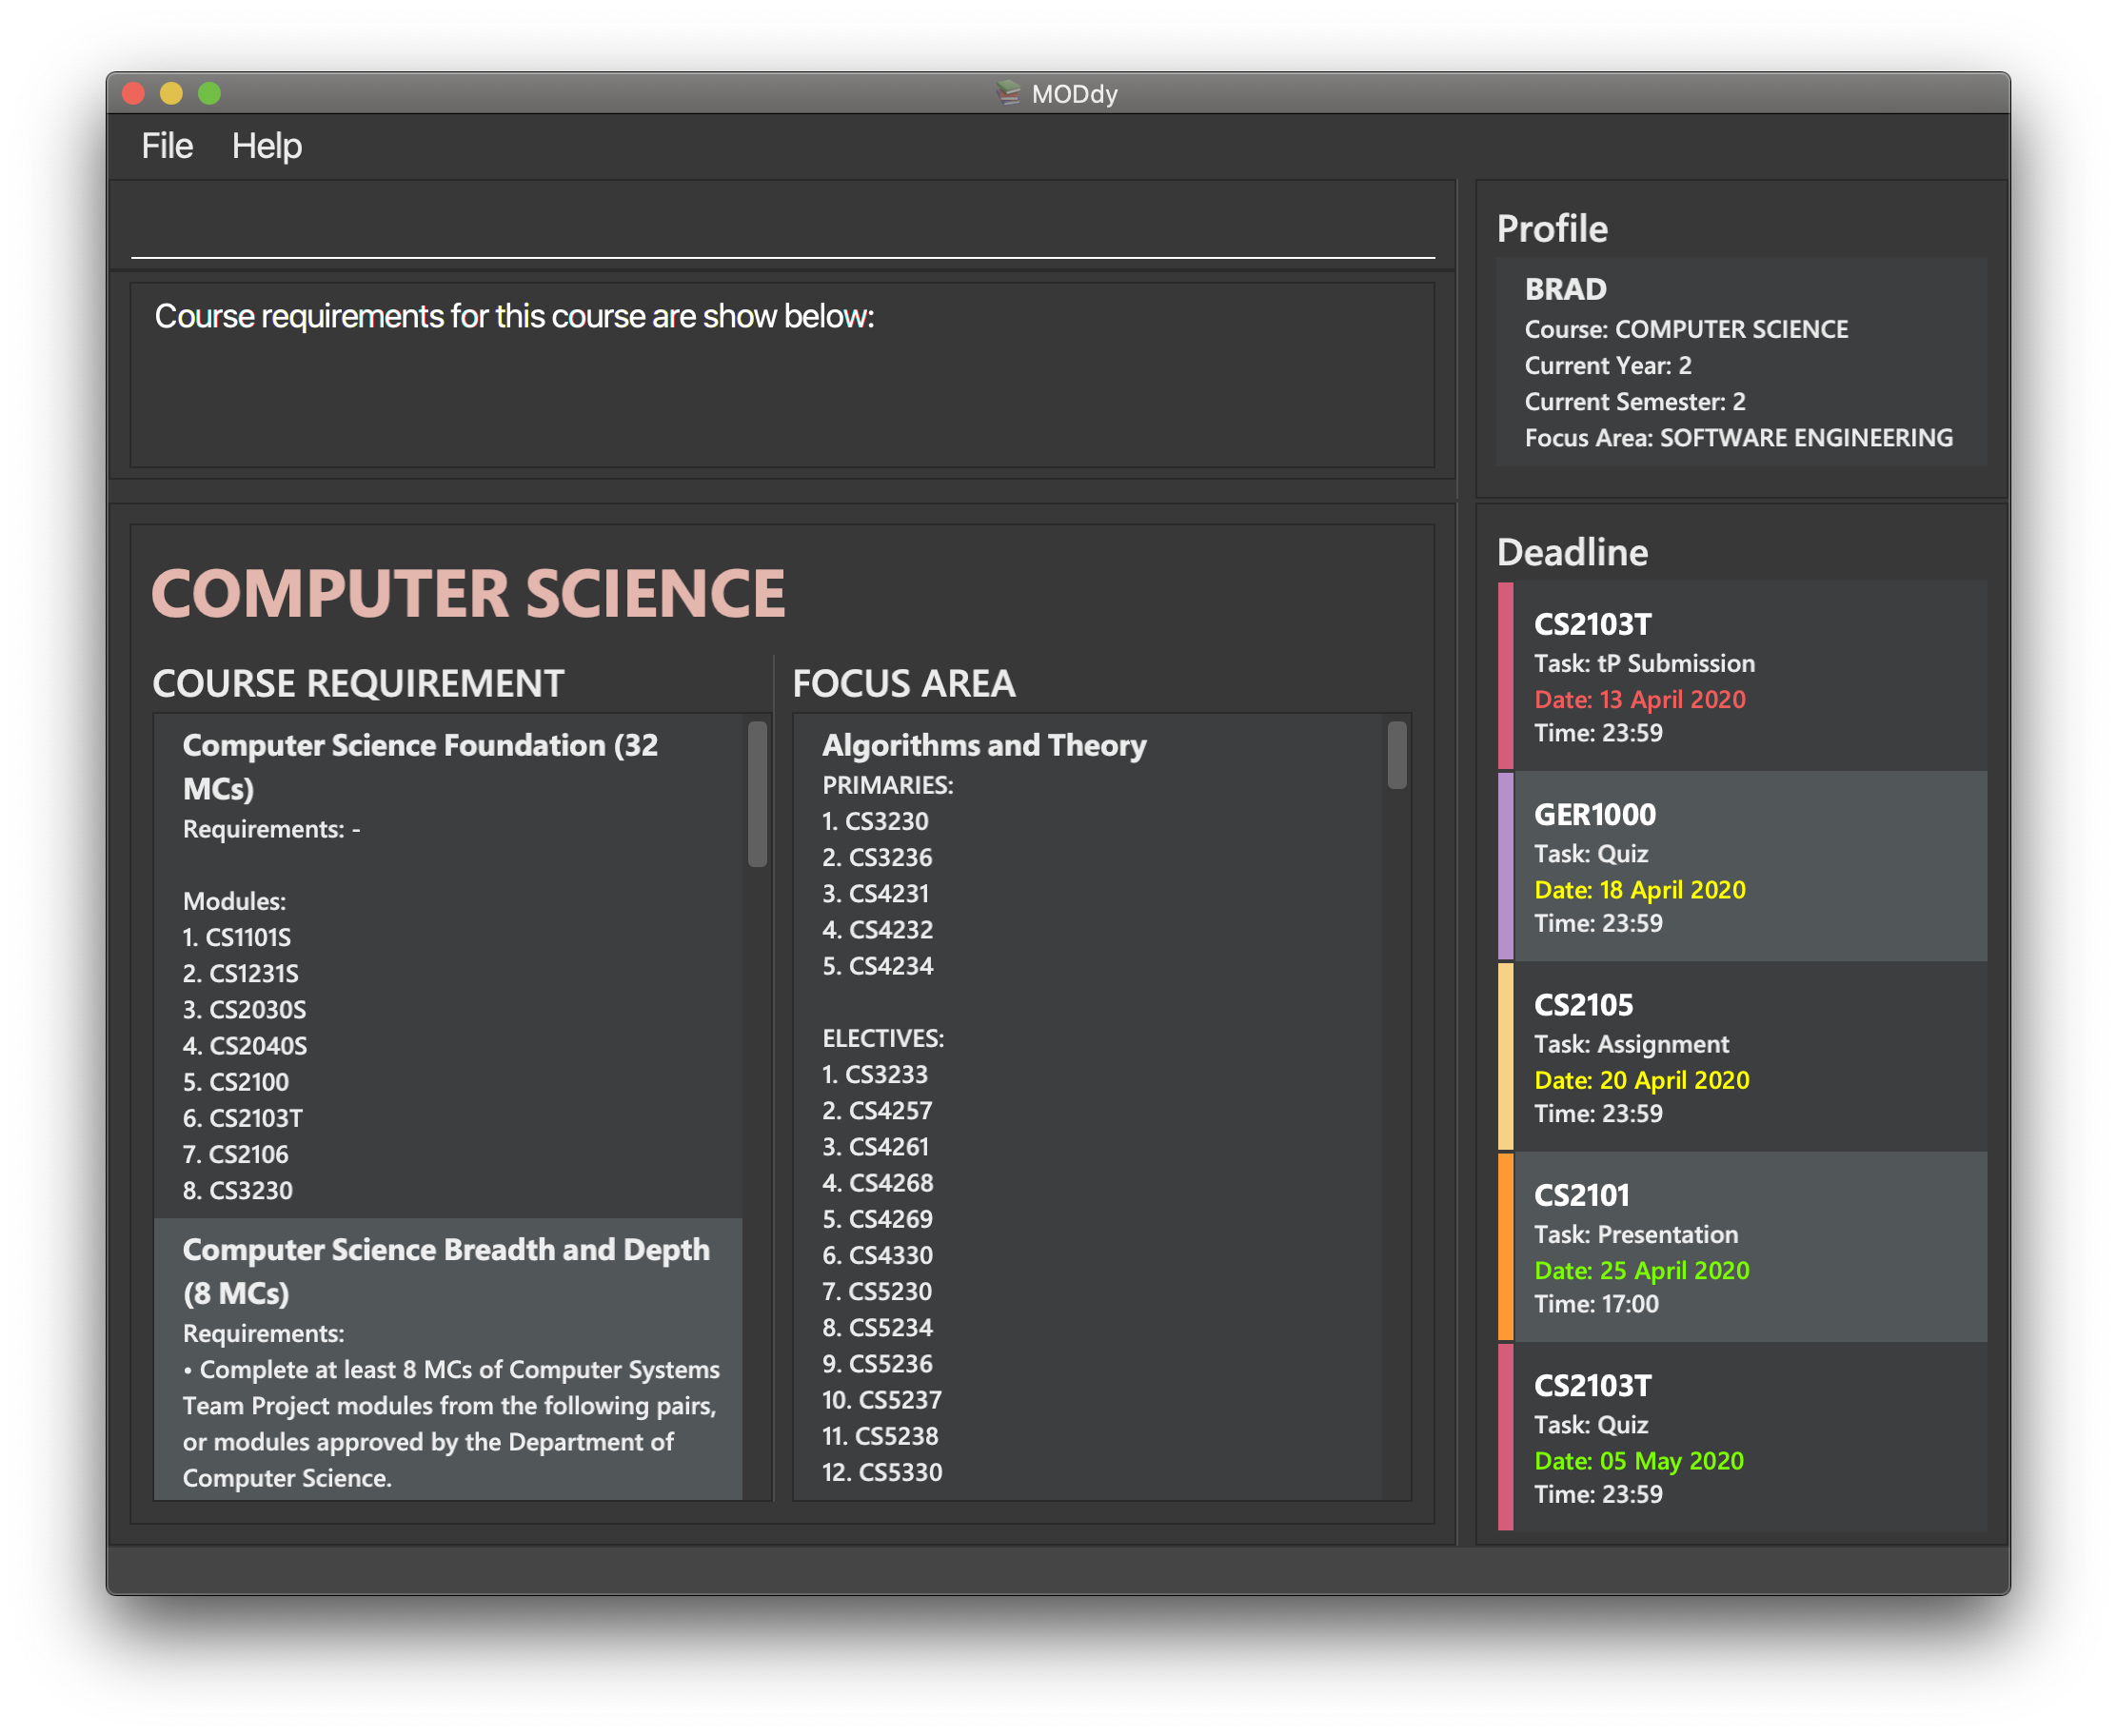
Task: Click Focus Area: SOFTWARE ENGINEERING in profile
Action: (x=1739, y=438)
